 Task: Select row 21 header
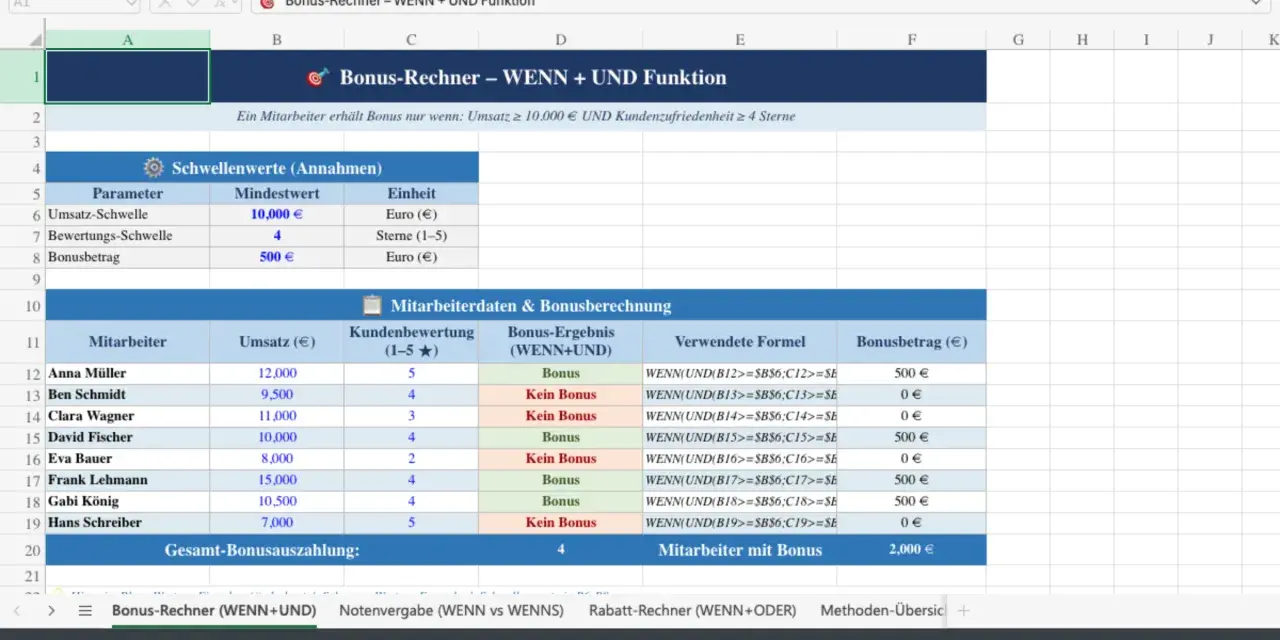pos(23,576)
